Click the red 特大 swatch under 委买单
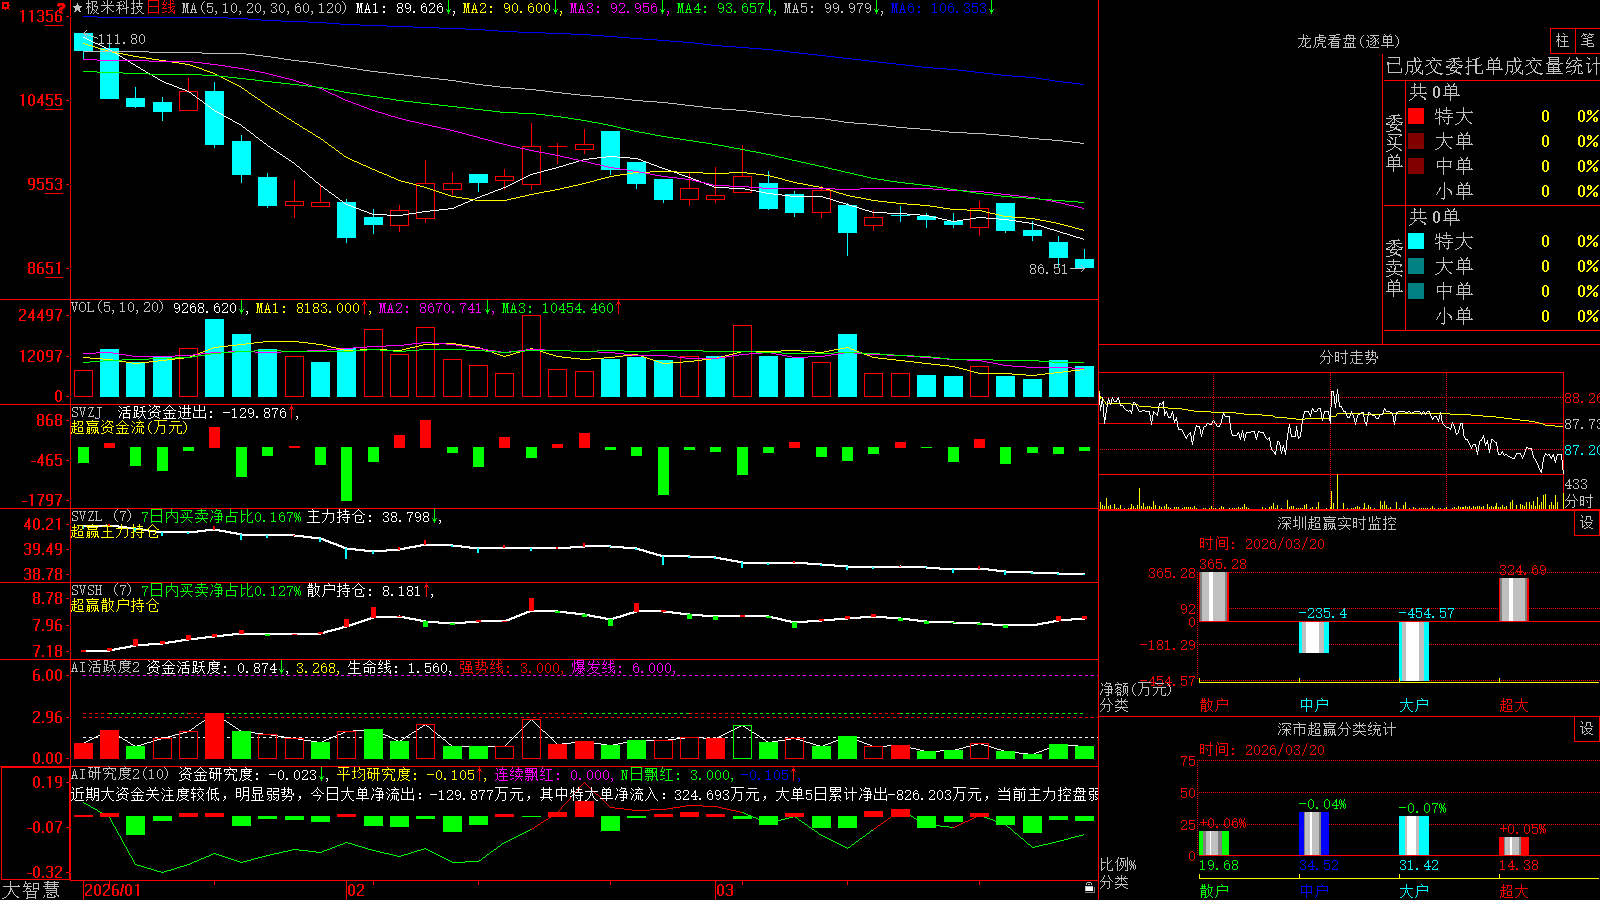 click(x=1416, y=116)
